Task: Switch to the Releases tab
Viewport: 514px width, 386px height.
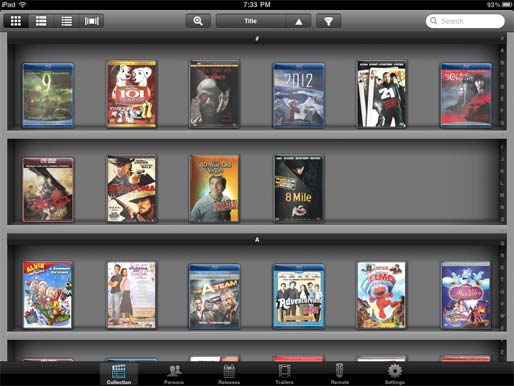Action: [229, 374]
